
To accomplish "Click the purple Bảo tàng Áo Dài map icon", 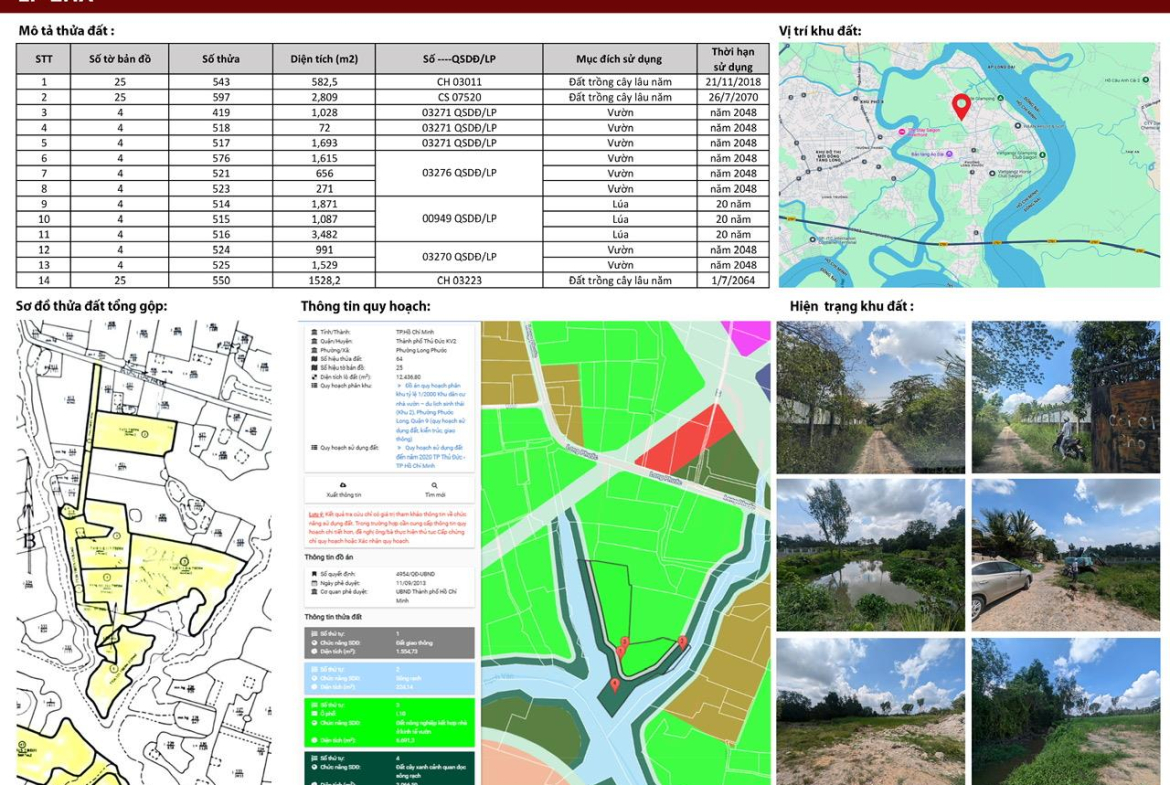I will [x=950, y=154].
